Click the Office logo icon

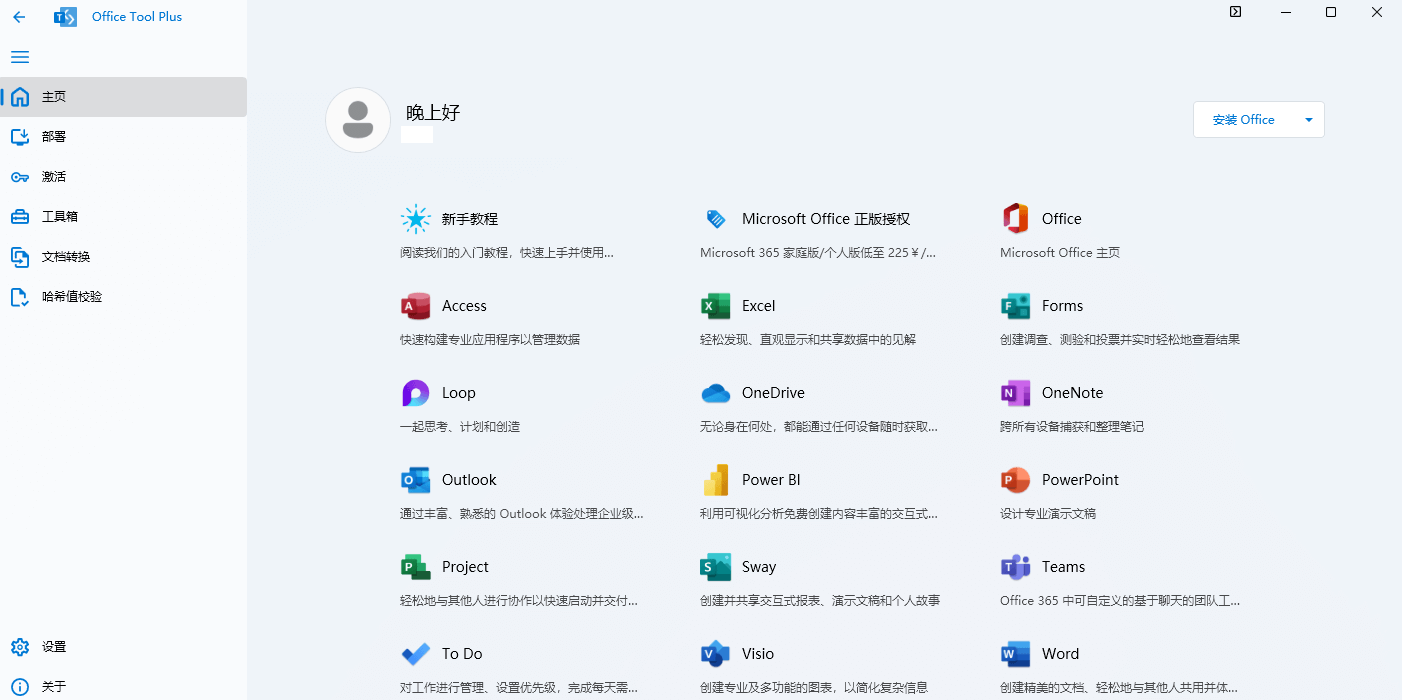click(1015, 219)
